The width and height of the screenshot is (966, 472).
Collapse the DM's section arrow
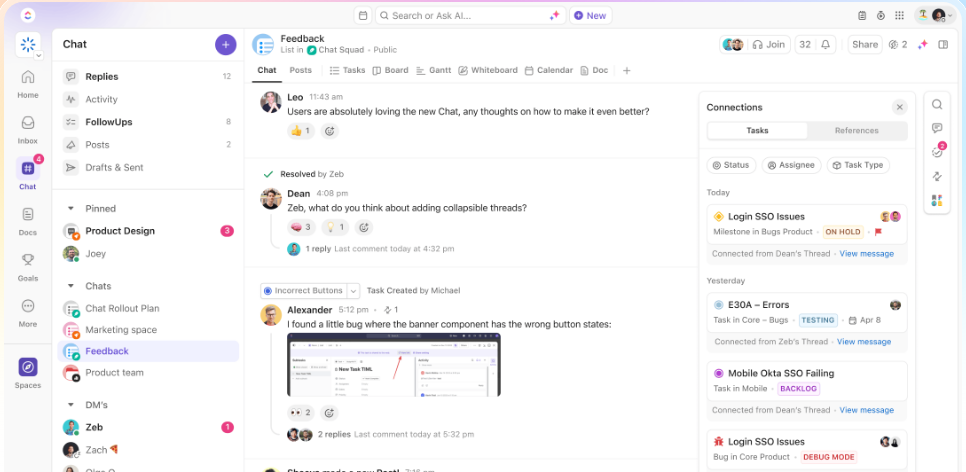pyautogui.click(x=71, y=405)
